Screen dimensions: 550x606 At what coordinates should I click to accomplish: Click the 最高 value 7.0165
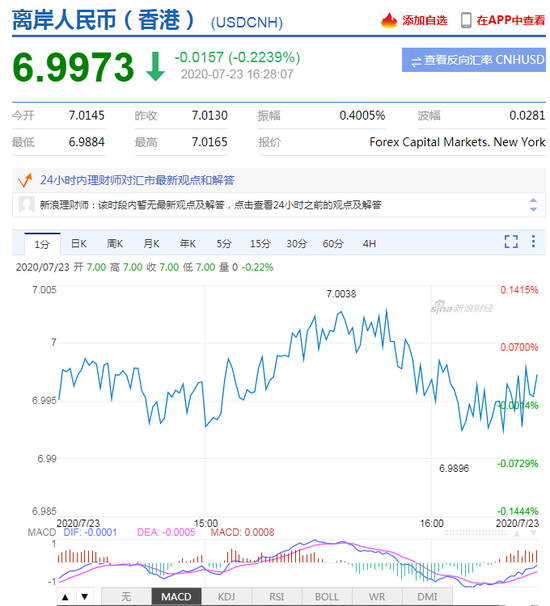210,142
